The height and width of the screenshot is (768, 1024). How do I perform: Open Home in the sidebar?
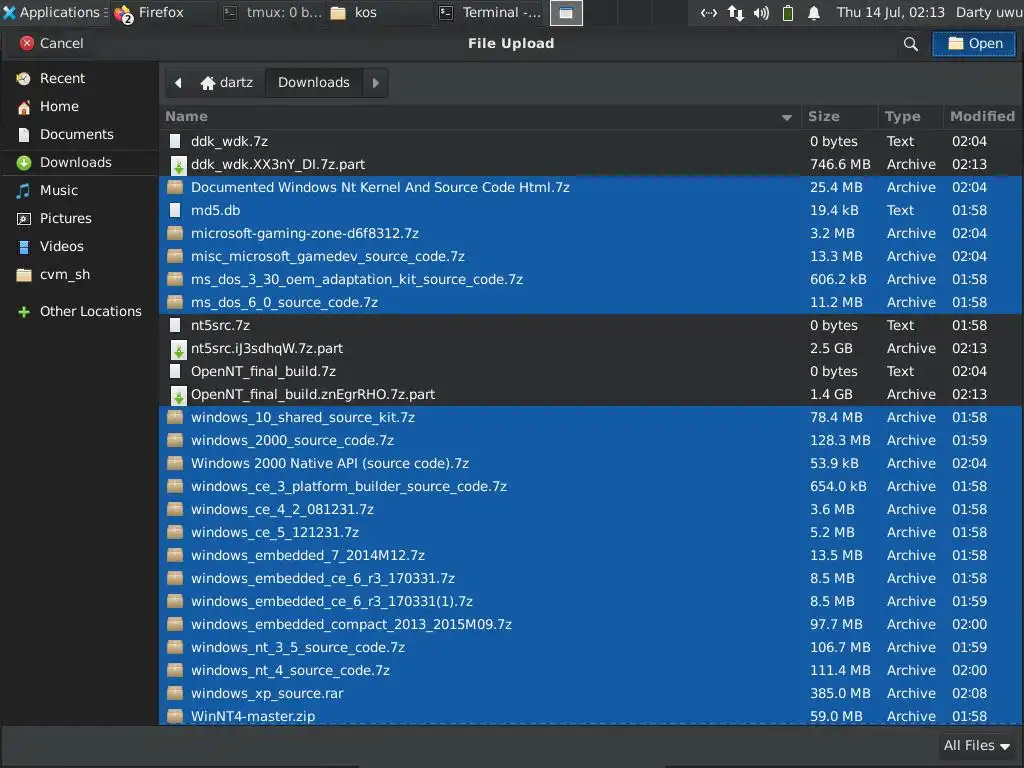(x=79, y=106)
